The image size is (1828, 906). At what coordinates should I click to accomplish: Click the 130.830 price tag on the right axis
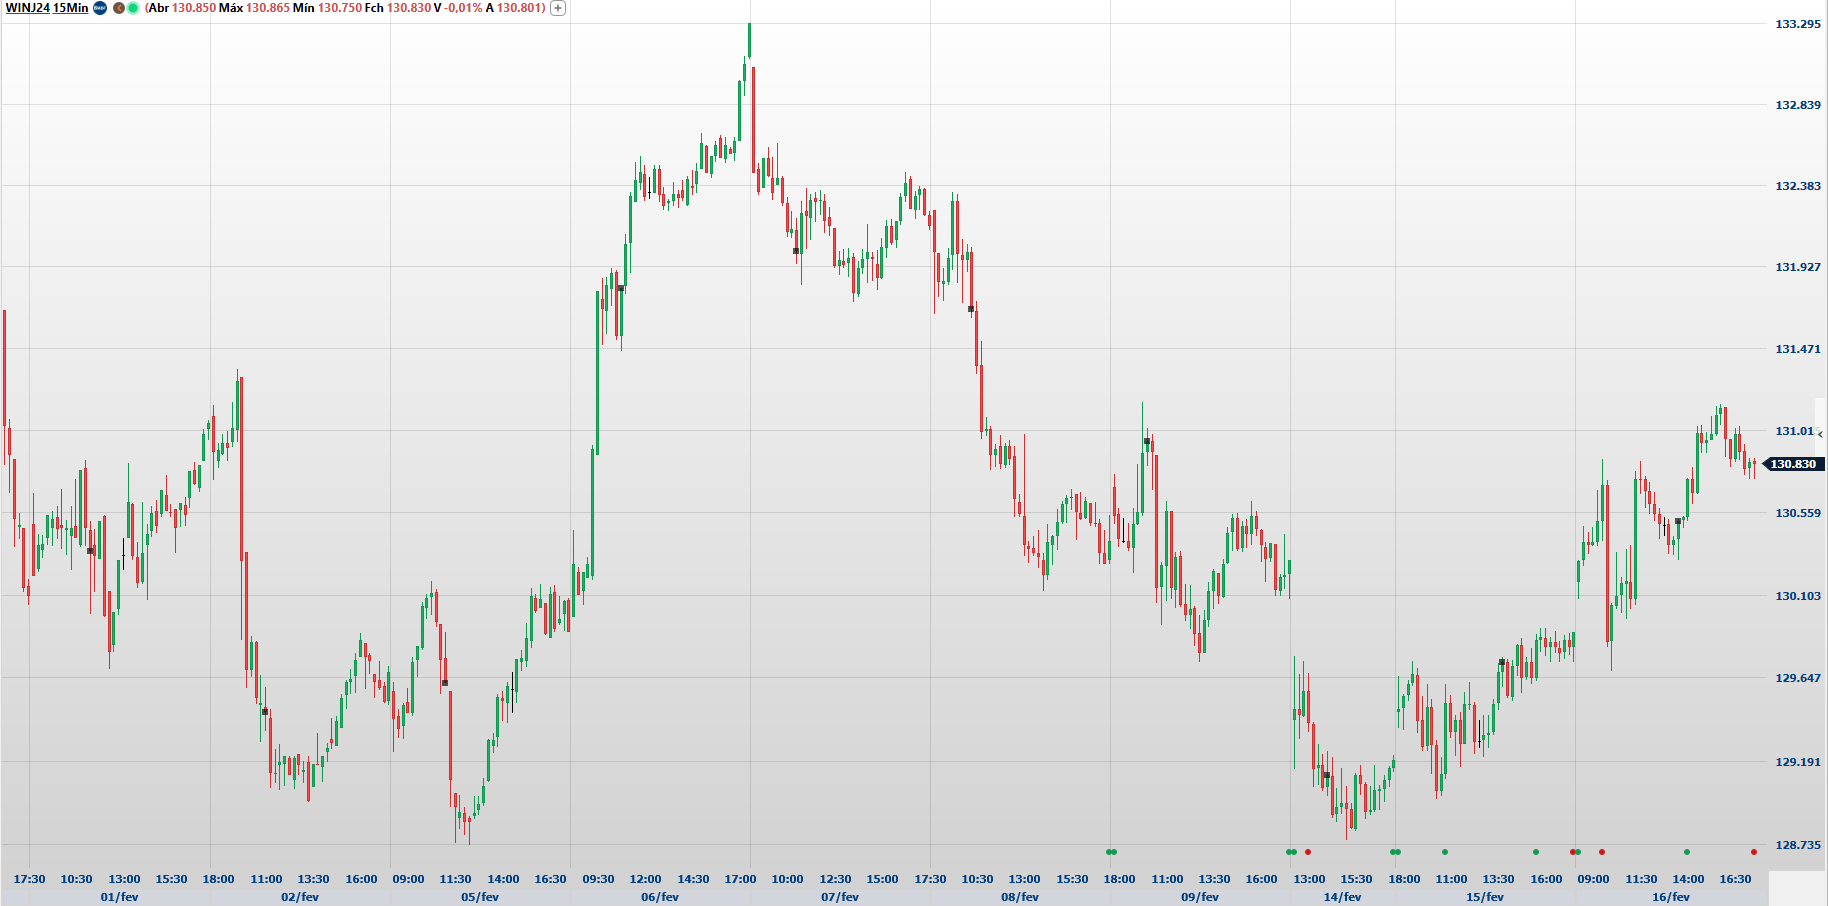tap(1795, 463)
